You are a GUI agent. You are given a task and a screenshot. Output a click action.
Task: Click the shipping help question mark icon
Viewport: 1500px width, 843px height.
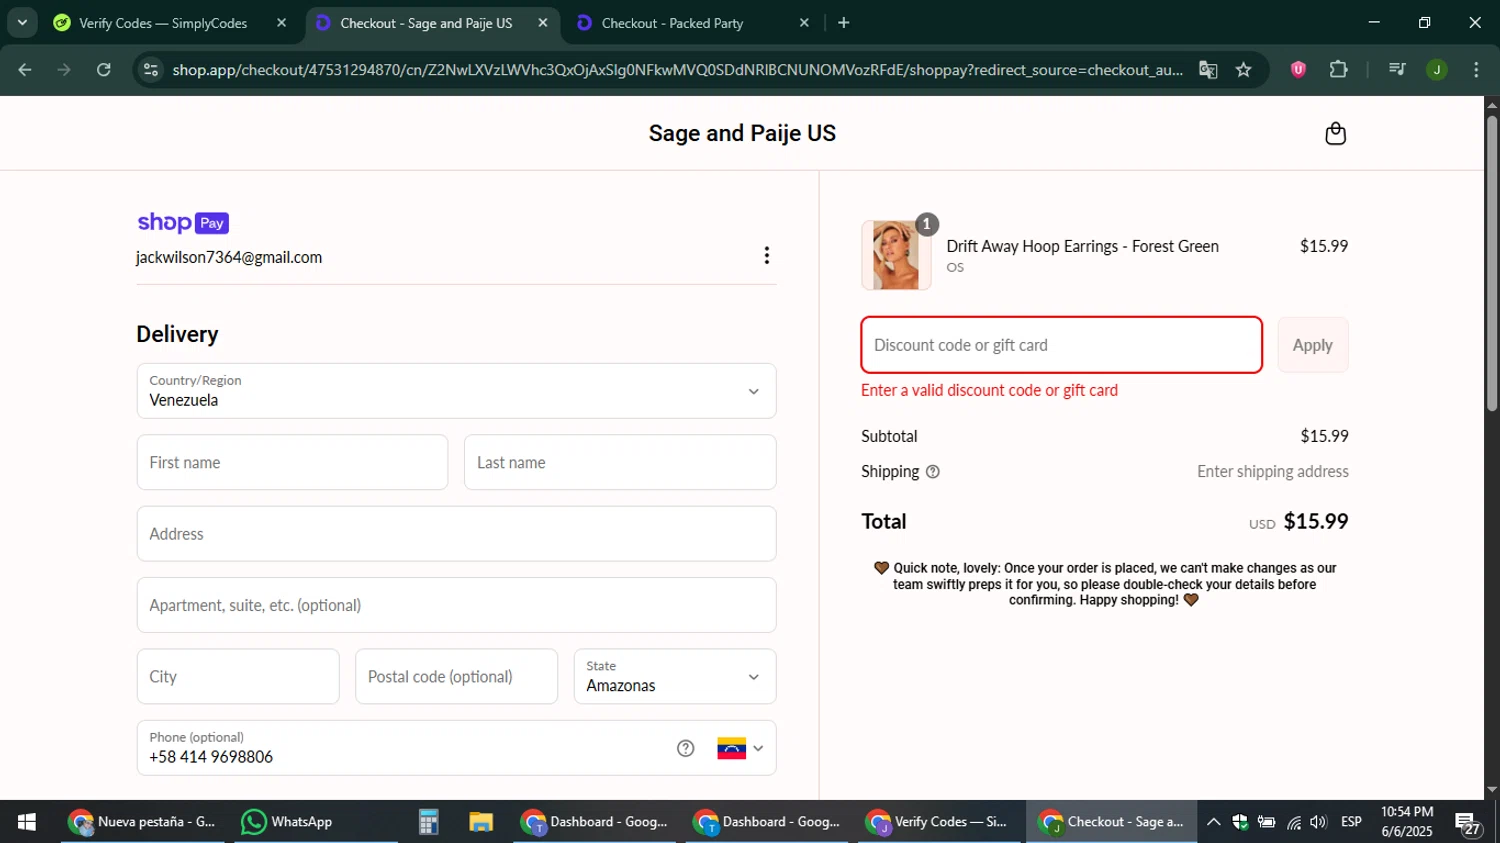[933, 472]
